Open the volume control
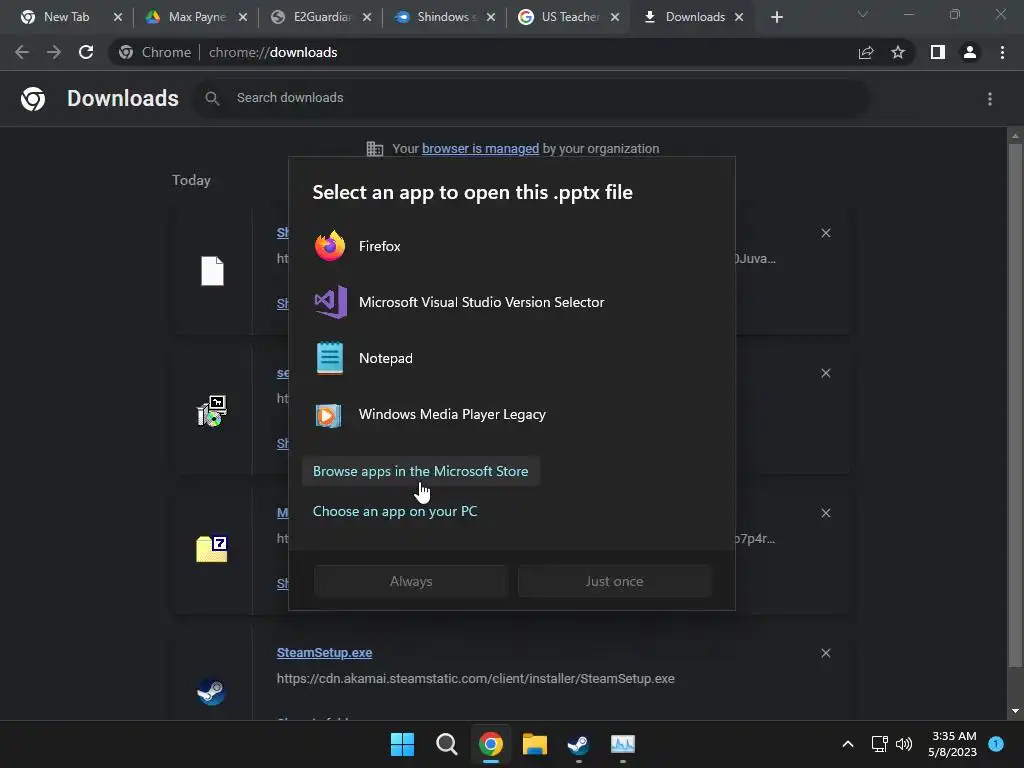 pos(904,744)
